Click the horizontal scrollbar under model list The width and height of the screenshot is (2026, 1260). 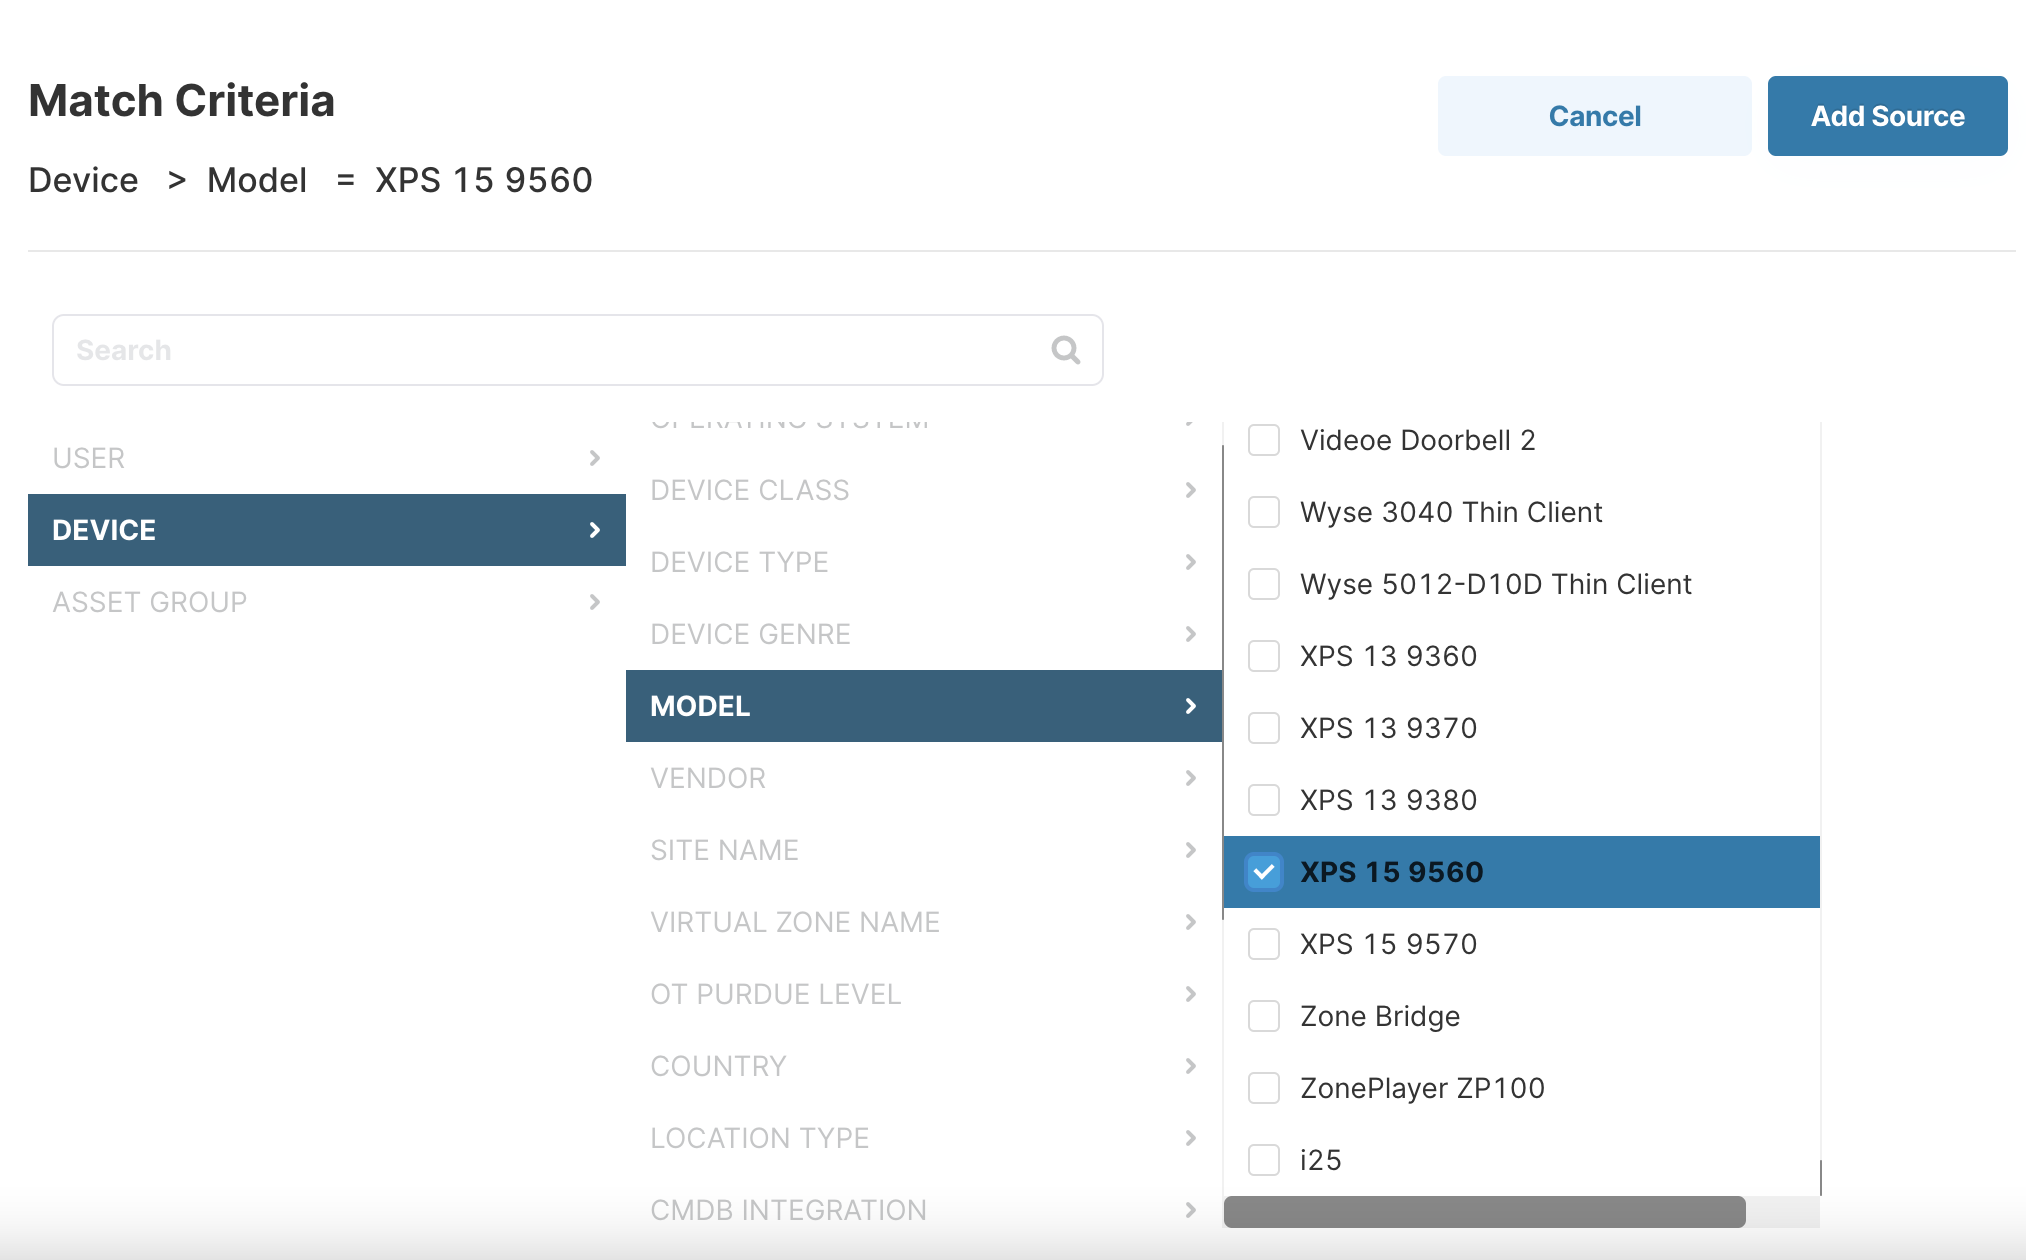[x=1484, y=1212]
